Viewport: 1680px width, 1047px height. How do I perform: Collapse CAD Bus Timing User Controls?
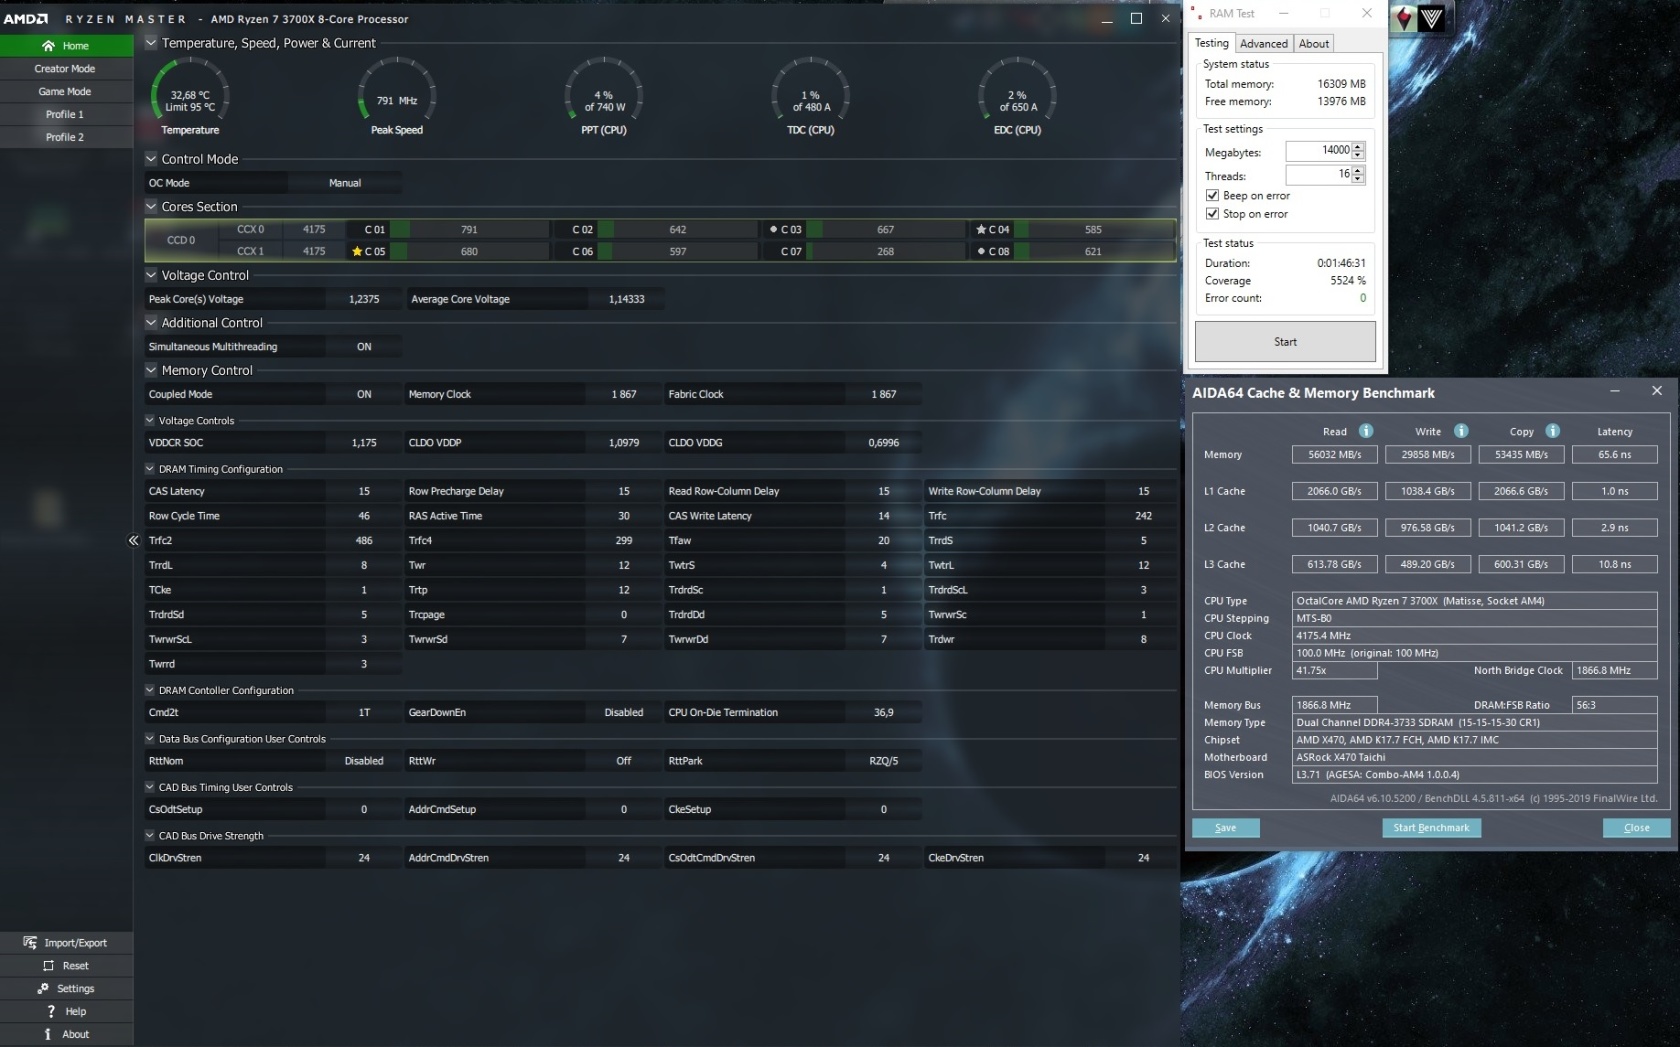click(x=150, y=787)
